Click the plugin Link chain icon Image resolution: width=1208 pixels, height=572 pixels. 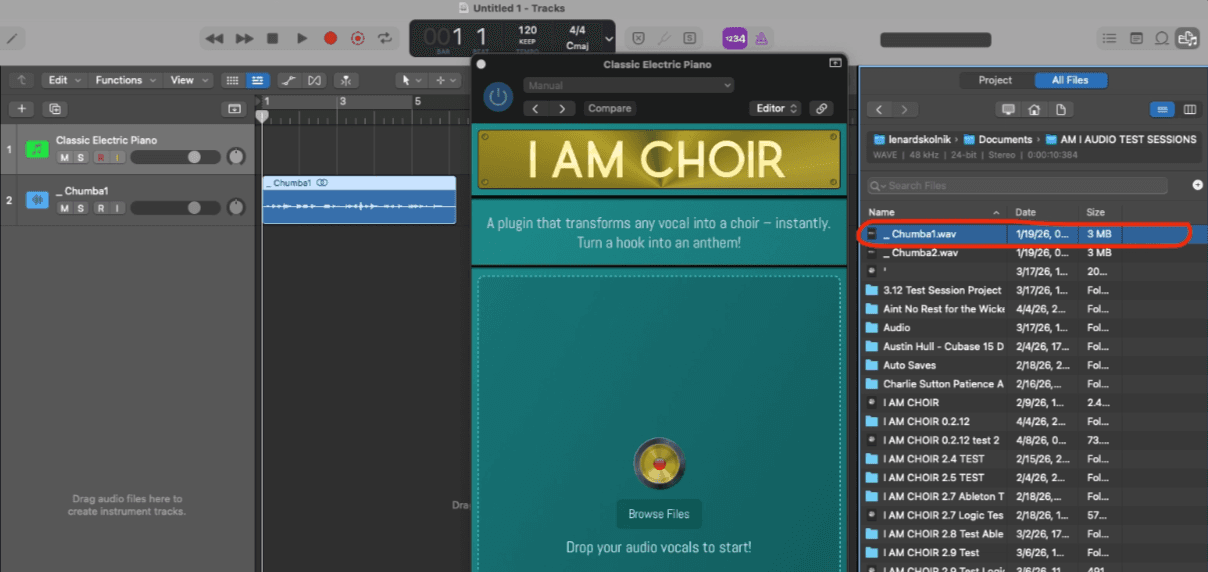(821, 108)
